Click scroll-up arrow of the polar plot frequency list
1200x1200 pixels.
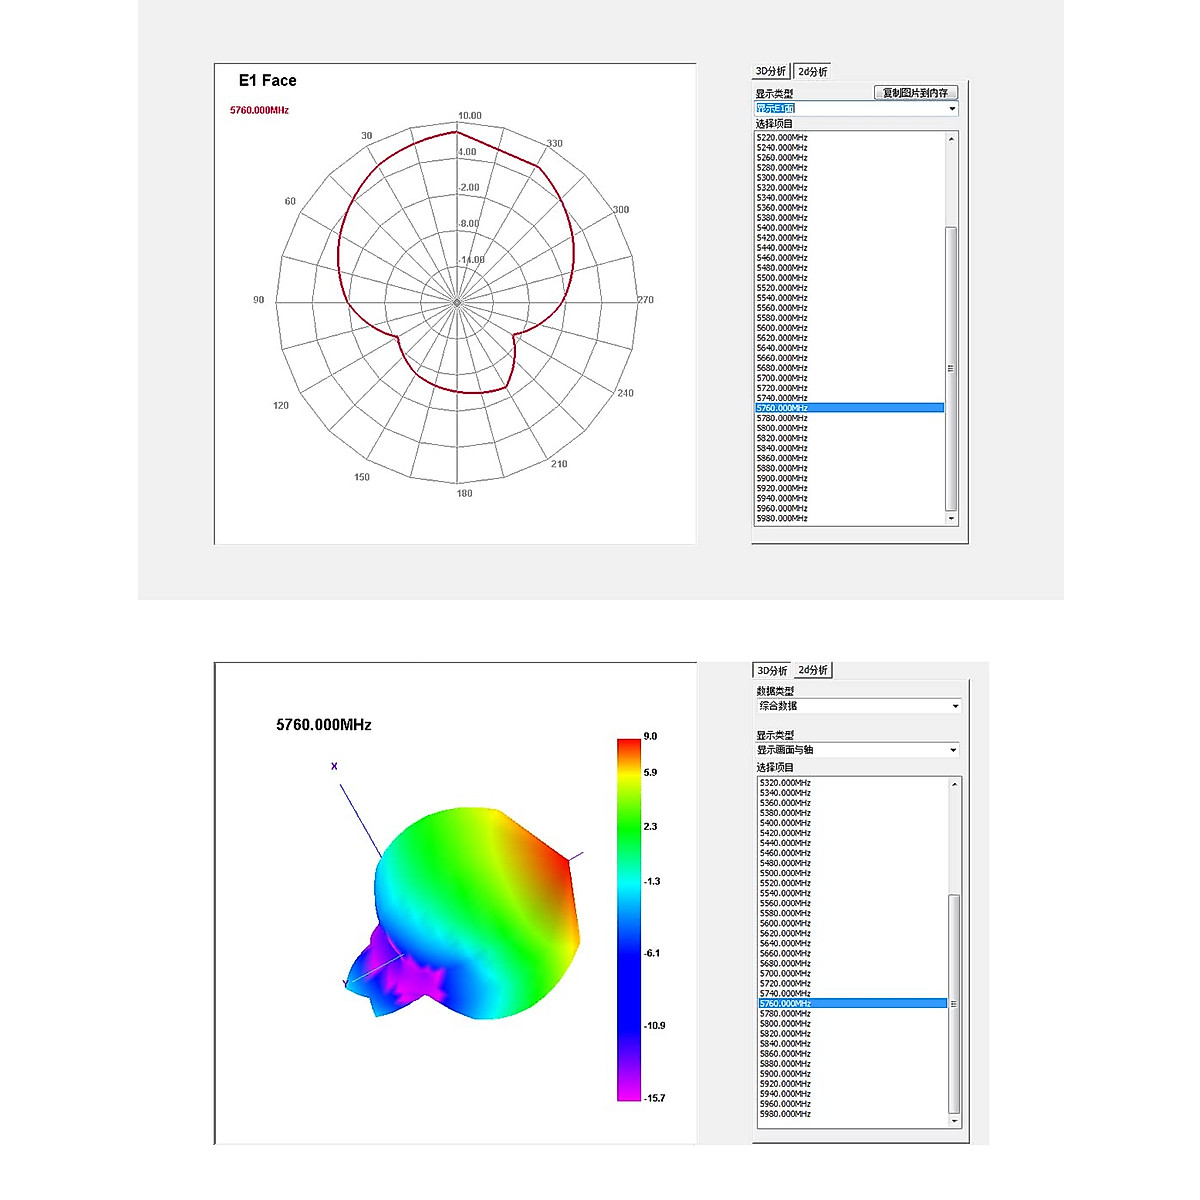point(951,139)
